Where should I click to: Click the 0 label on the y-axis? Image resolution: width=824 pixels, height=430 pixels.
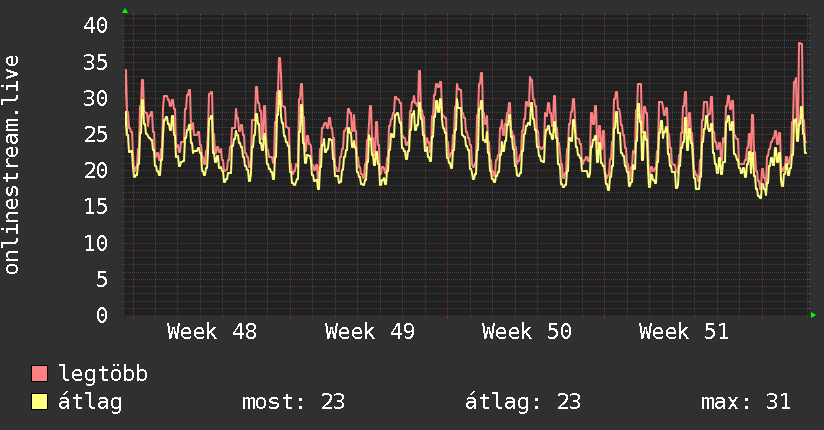(x=101, y=315)
